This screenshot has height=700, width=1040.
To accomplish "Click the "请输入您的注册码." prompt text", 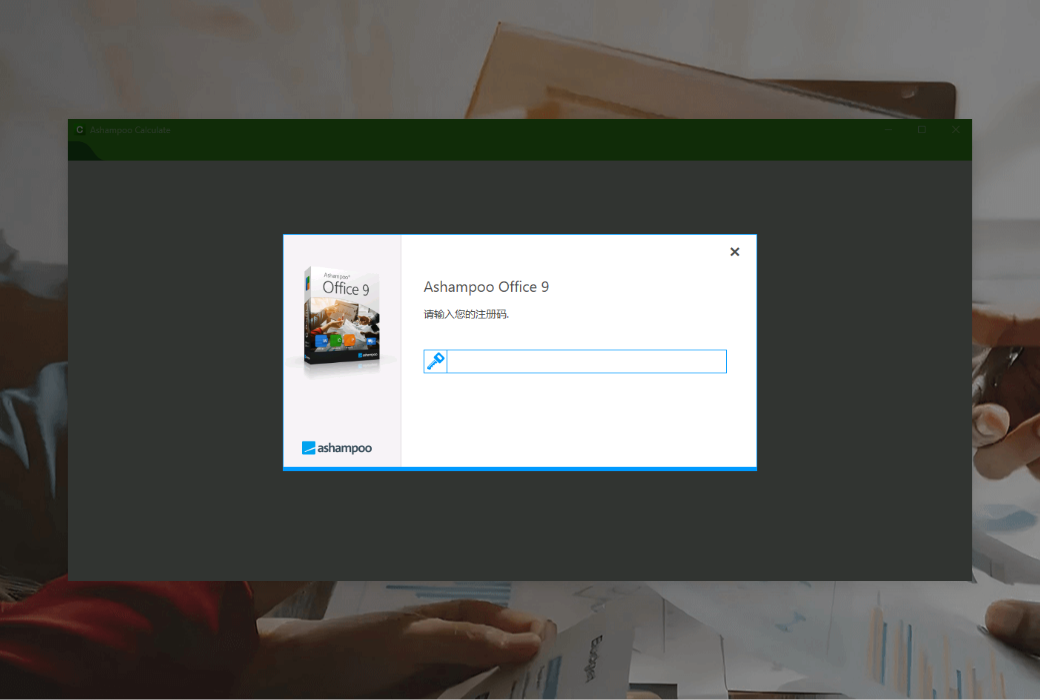I will click(x=466, y=314).
